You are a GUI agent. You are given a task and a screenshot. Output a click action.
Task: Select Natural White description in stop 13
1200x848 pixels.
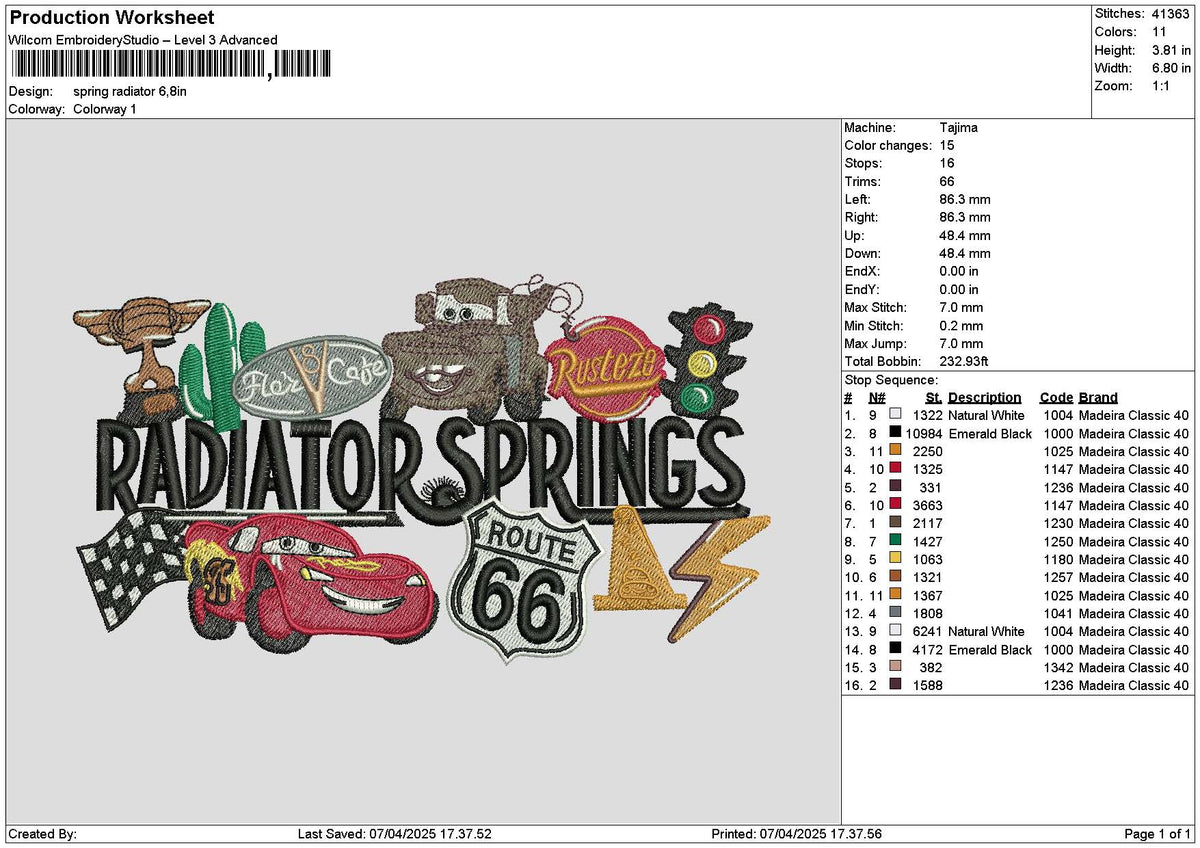(x=986, y=631)
